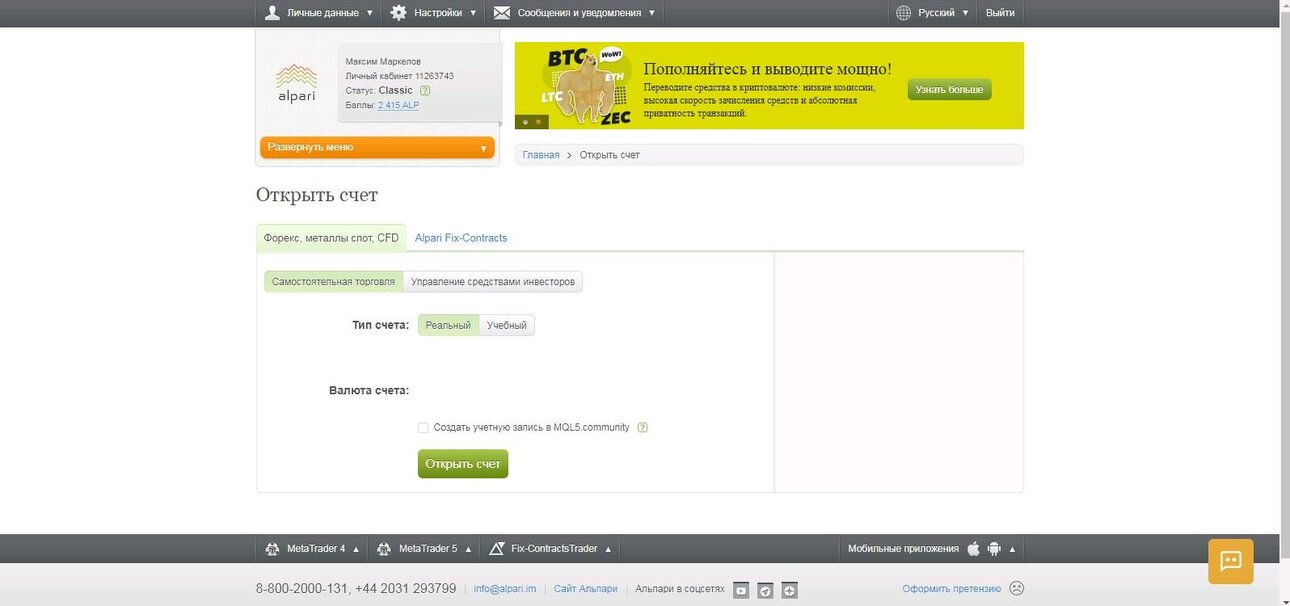Click the Открыть счет breadcrumb text
The height and width of the screenshot is (606, 1290).
(x=609, y=155)
